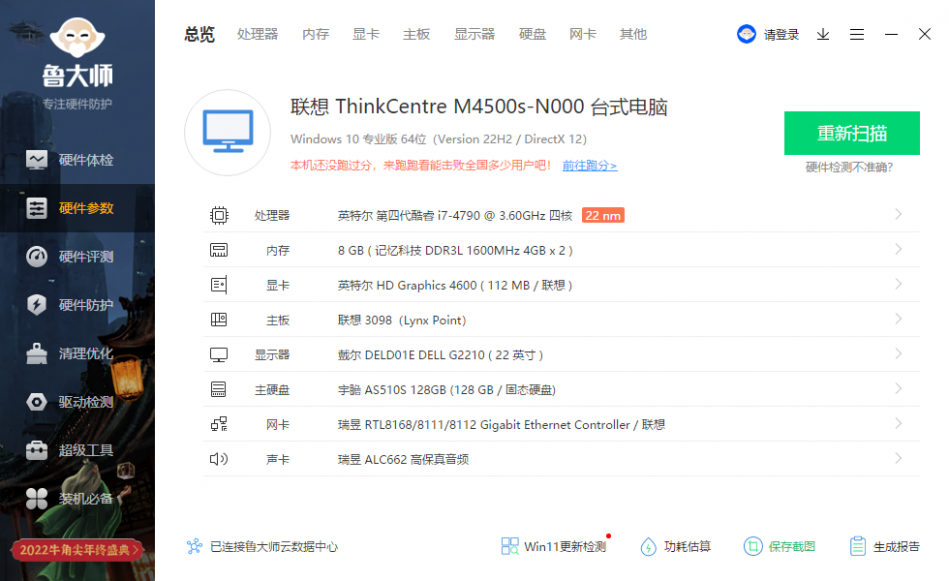This screenshot has width=949, height=581.
Task: Click the memory module icon
Action: click(x=219, y=250)
